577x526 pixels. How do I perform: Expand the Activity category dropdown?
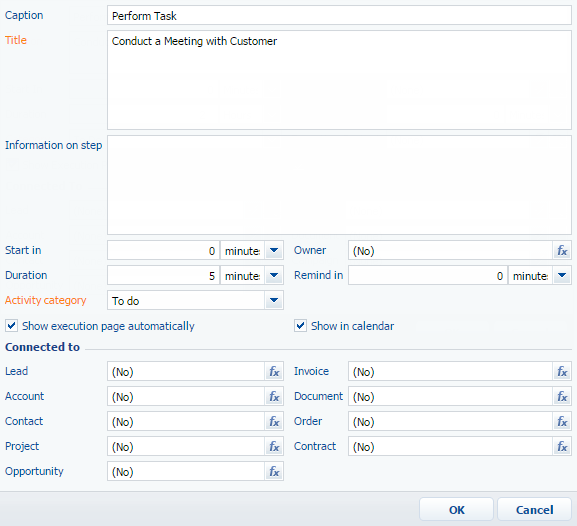point(274,301)
